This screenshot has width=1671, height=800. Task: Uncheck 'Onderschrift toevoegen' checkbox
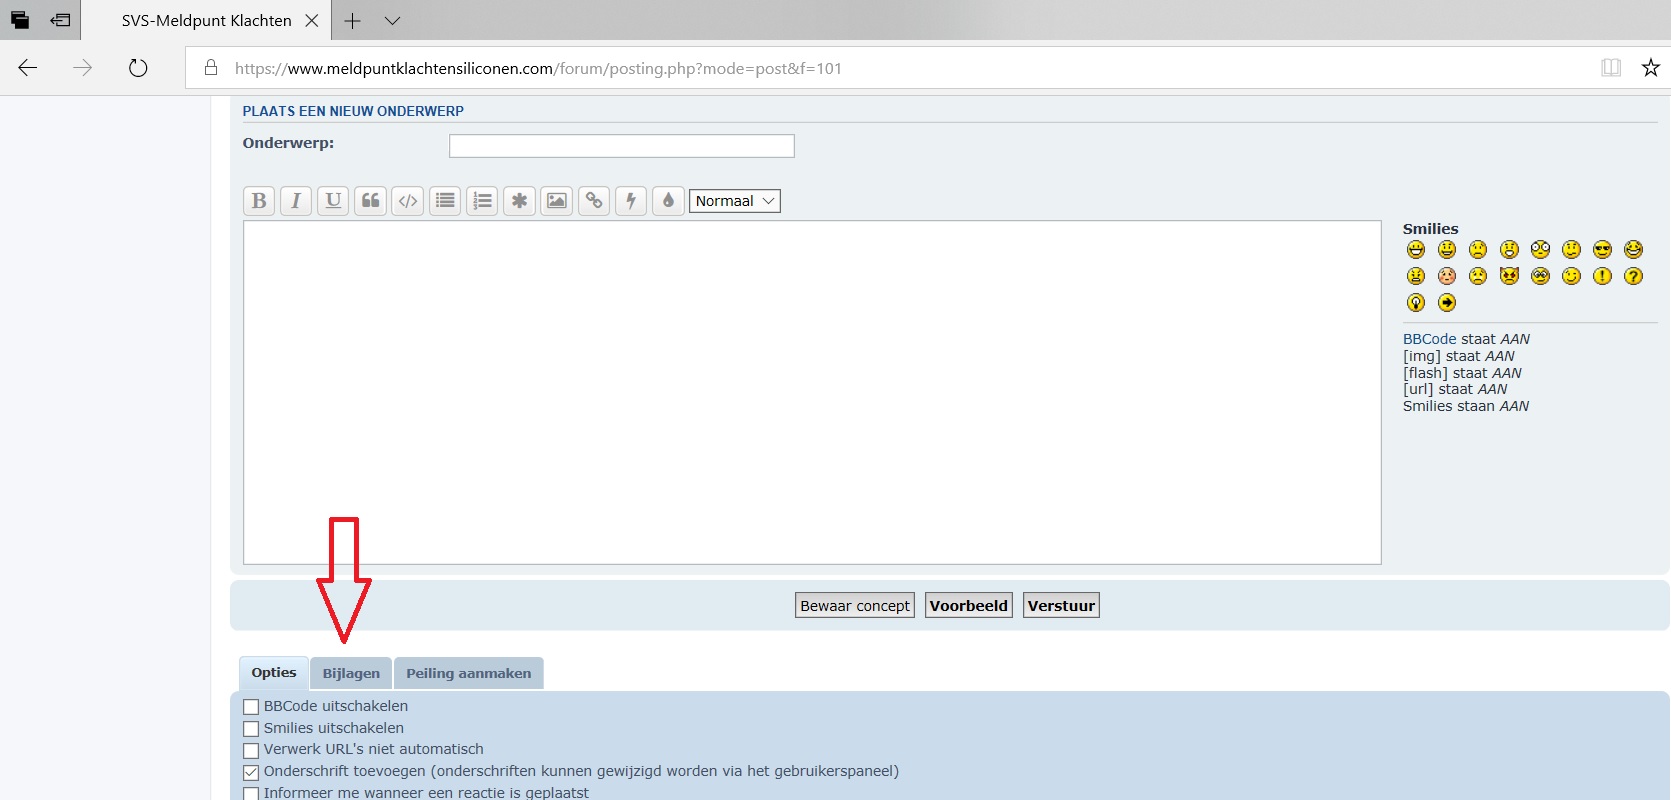click(x=251, y=772)
